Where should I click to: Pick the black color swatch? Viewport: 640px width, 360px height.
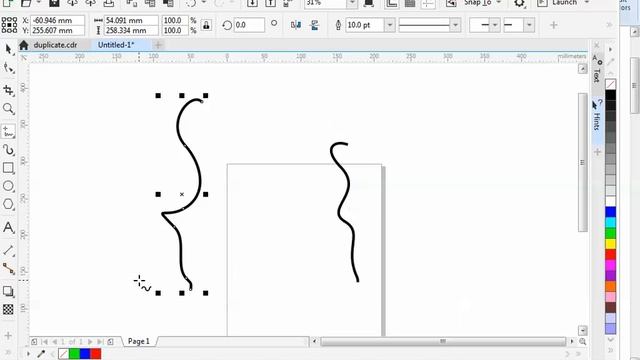611,95
